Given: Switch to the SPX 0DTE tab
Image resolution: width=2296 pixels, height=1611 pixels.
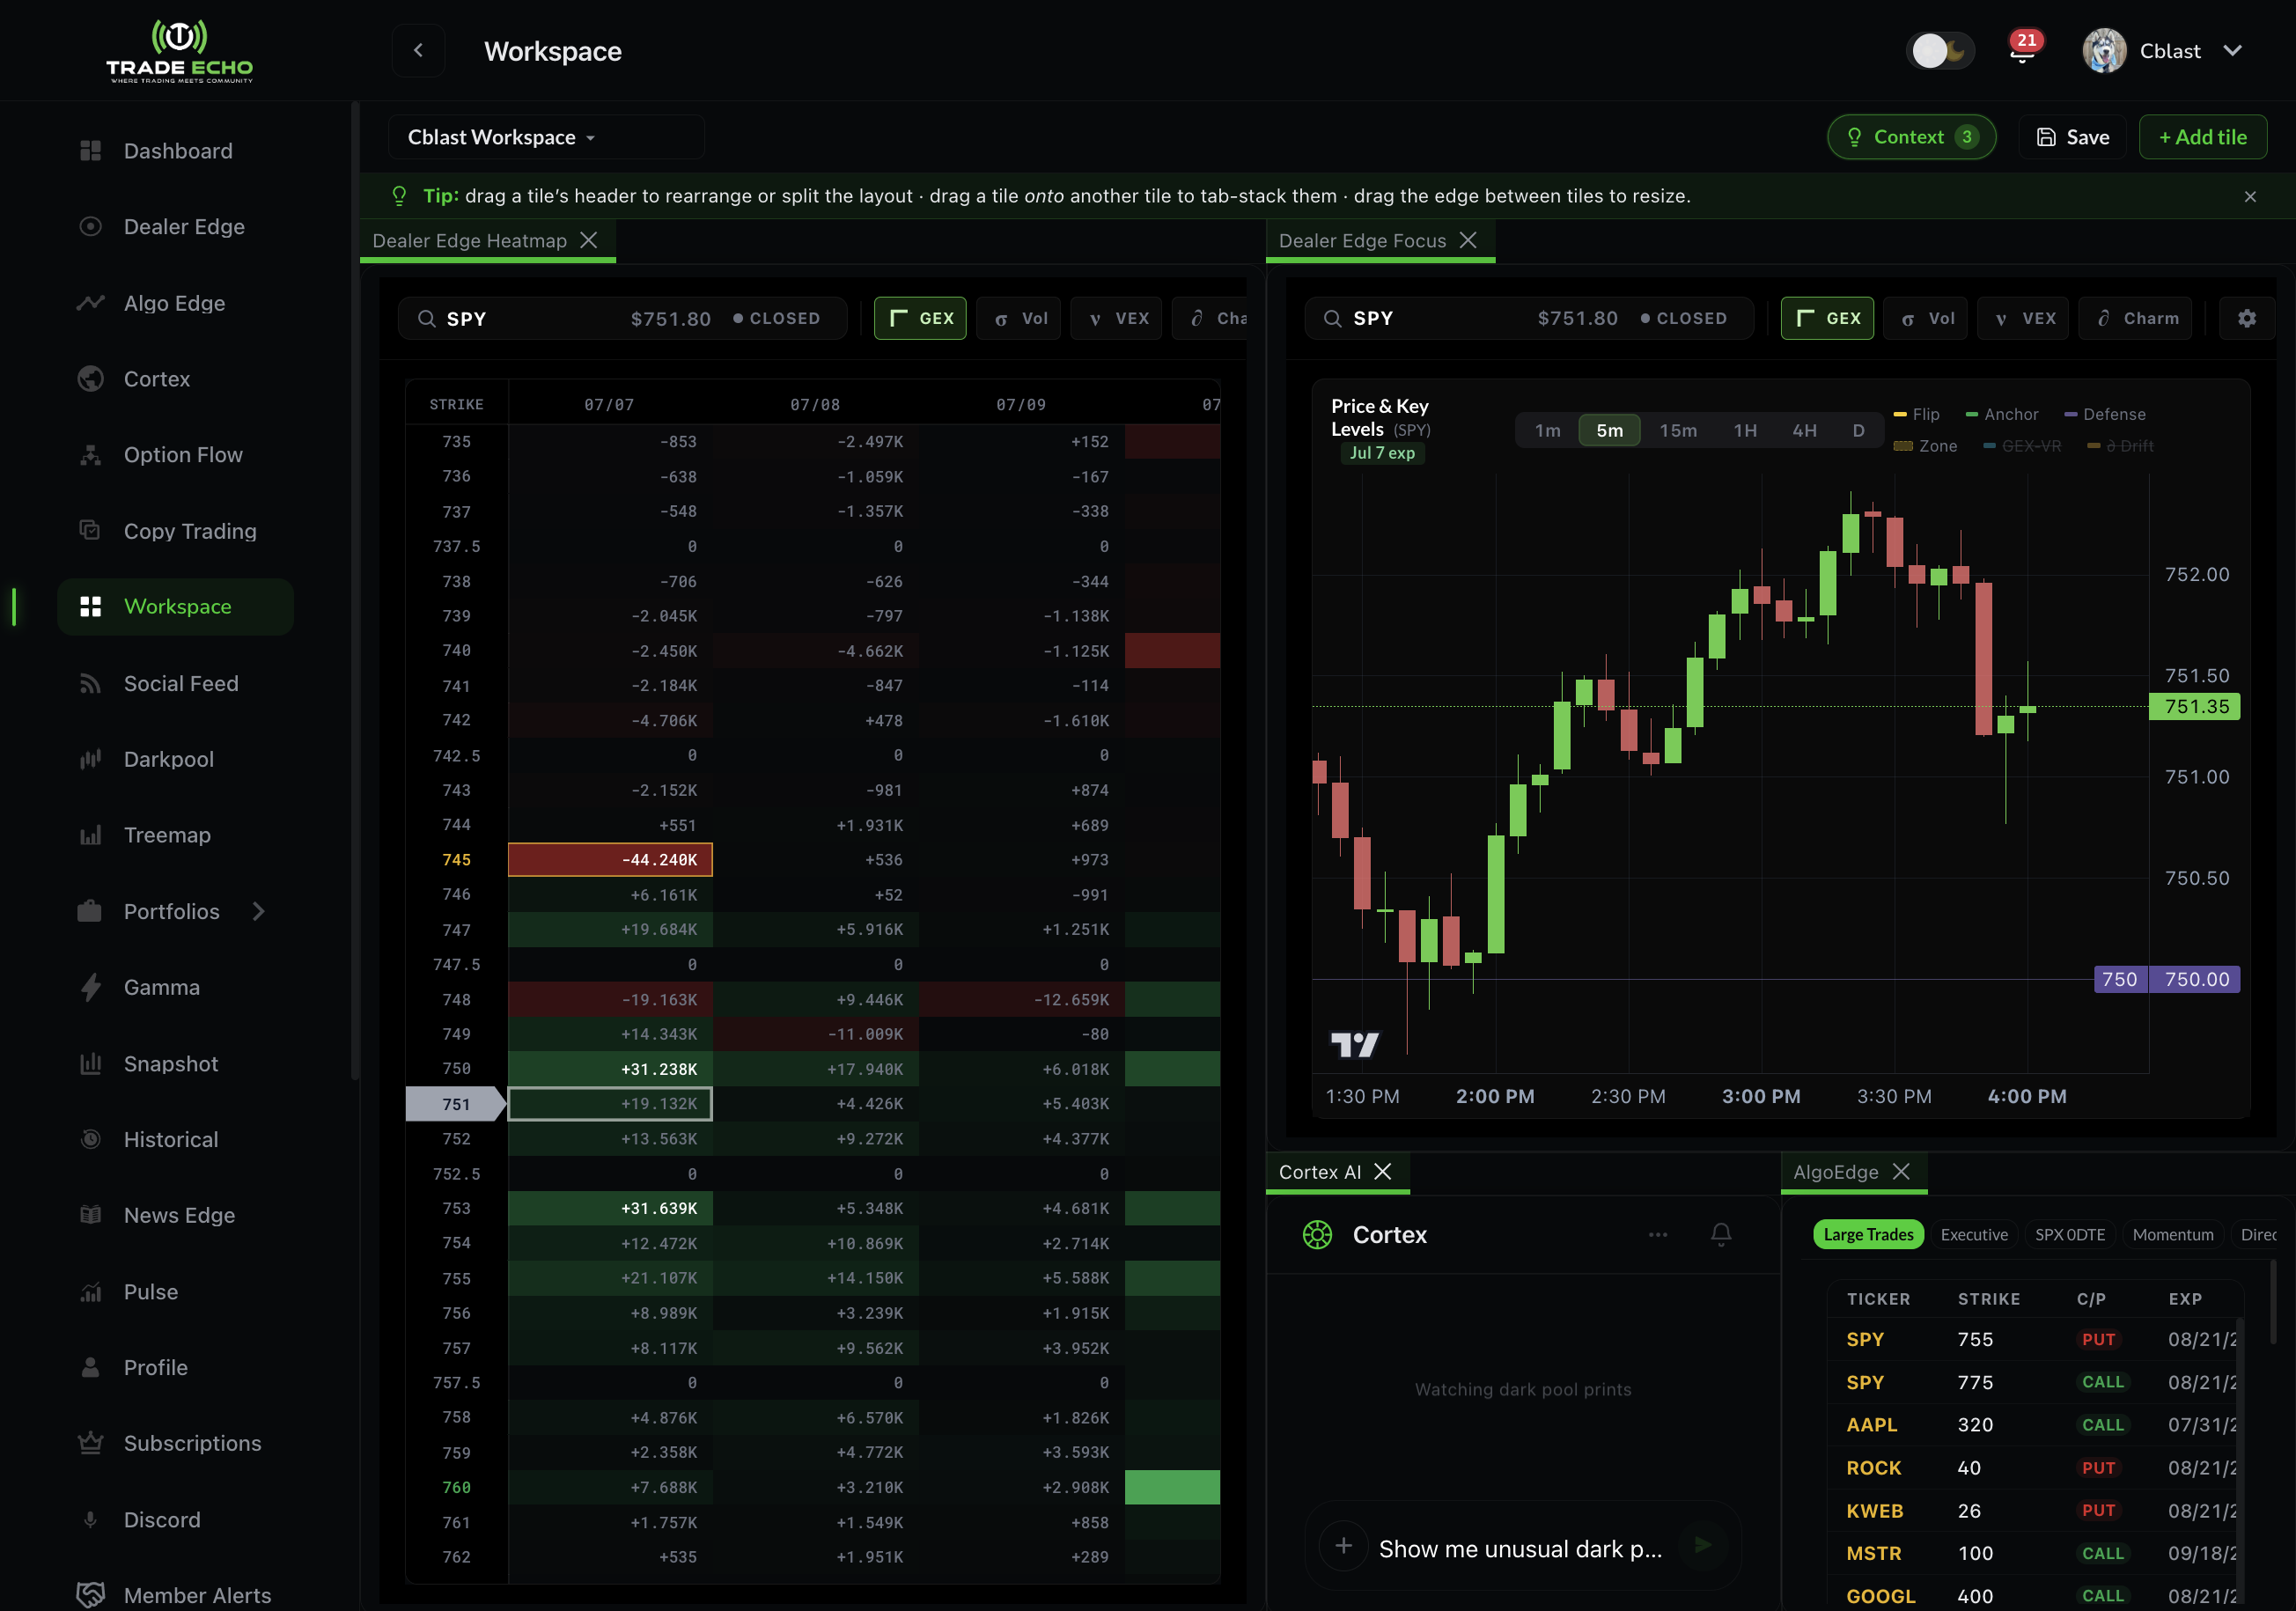Looking at the screenshot, I should coord(2069,1234).
